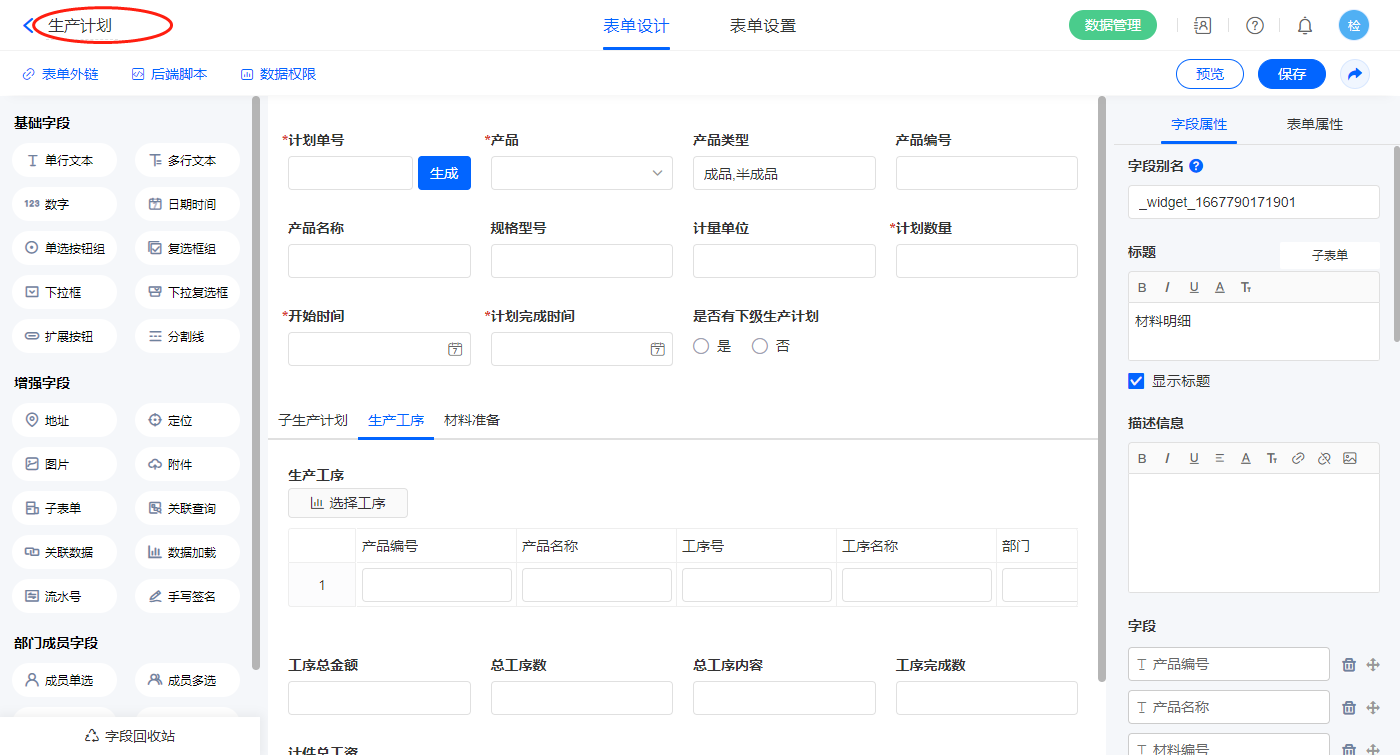Select the 否 radio option
Image resolution: width=1400 pixels, height=755 pixels.
tap(760, 346)
